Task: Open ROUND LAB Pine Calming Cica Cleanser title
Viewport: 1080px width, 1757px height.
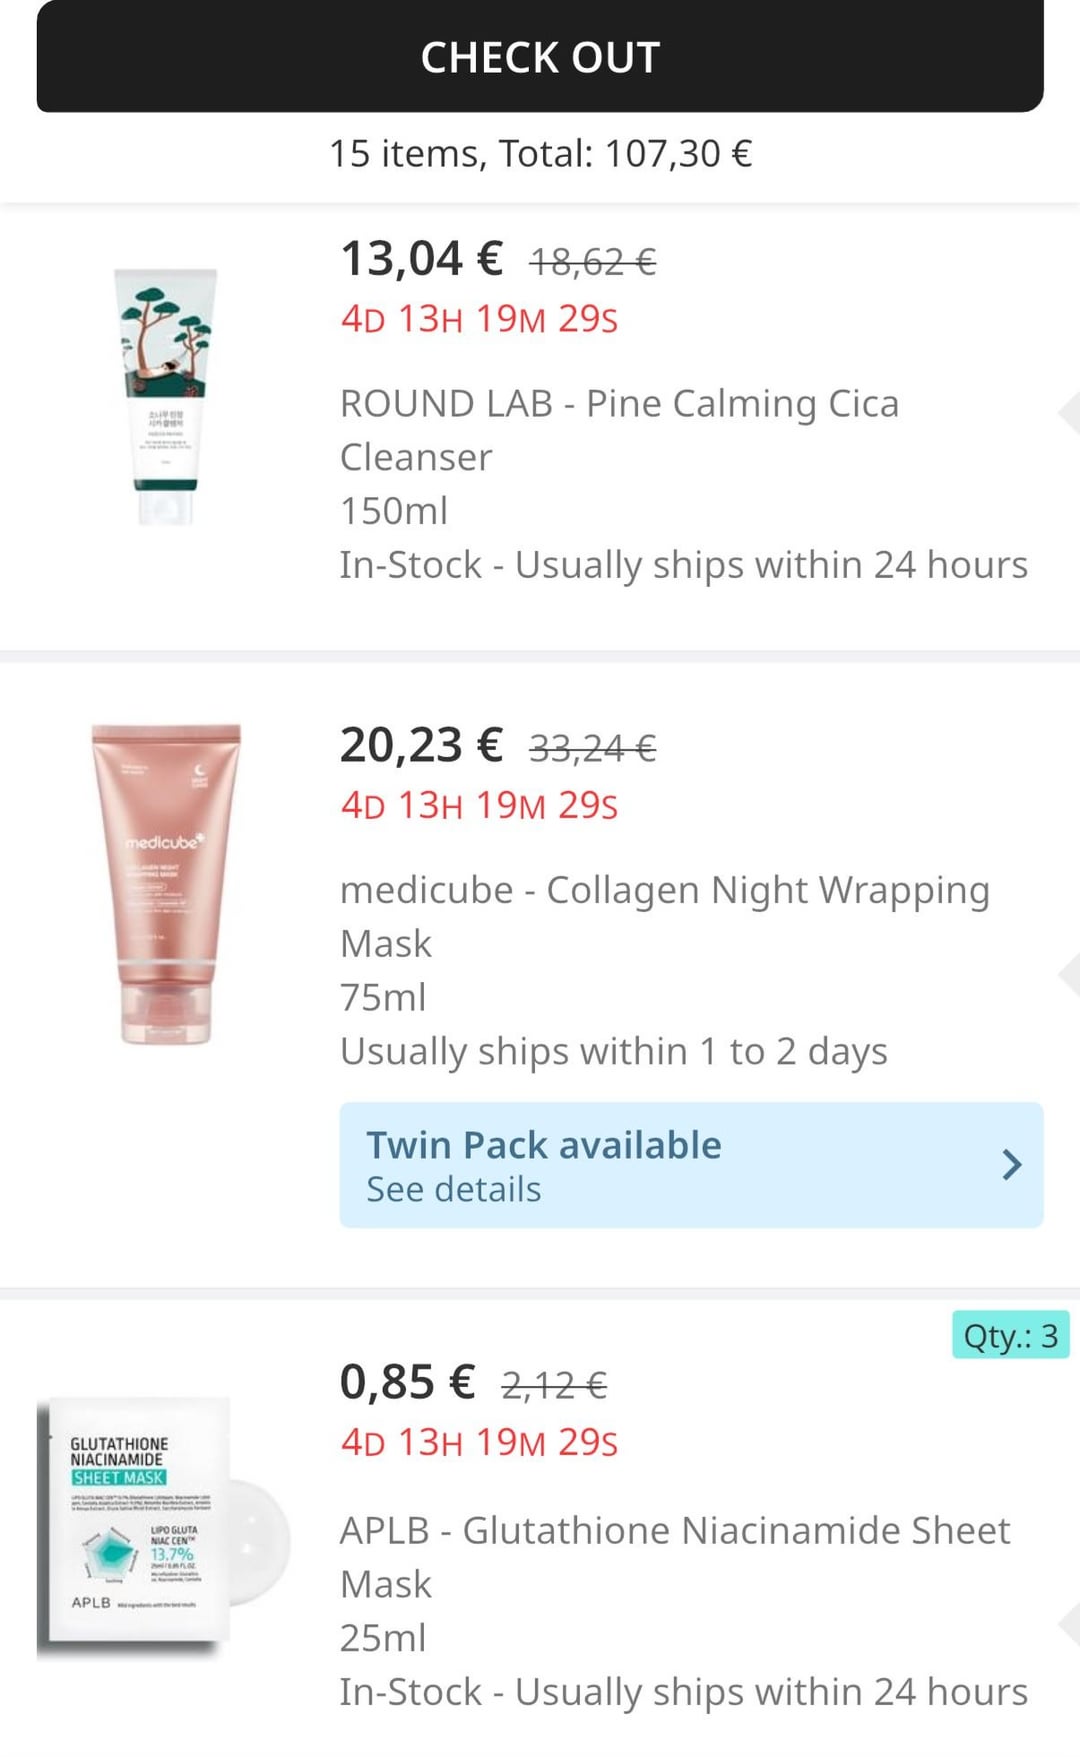Action: (619, 430)
